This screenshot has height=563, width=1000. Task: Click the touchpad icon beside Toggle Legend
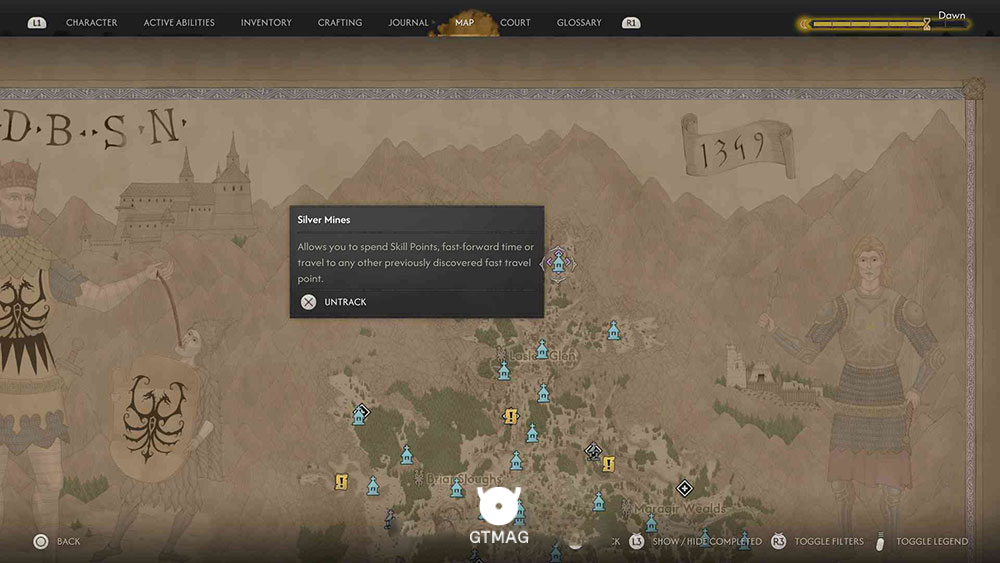[880, 541]
